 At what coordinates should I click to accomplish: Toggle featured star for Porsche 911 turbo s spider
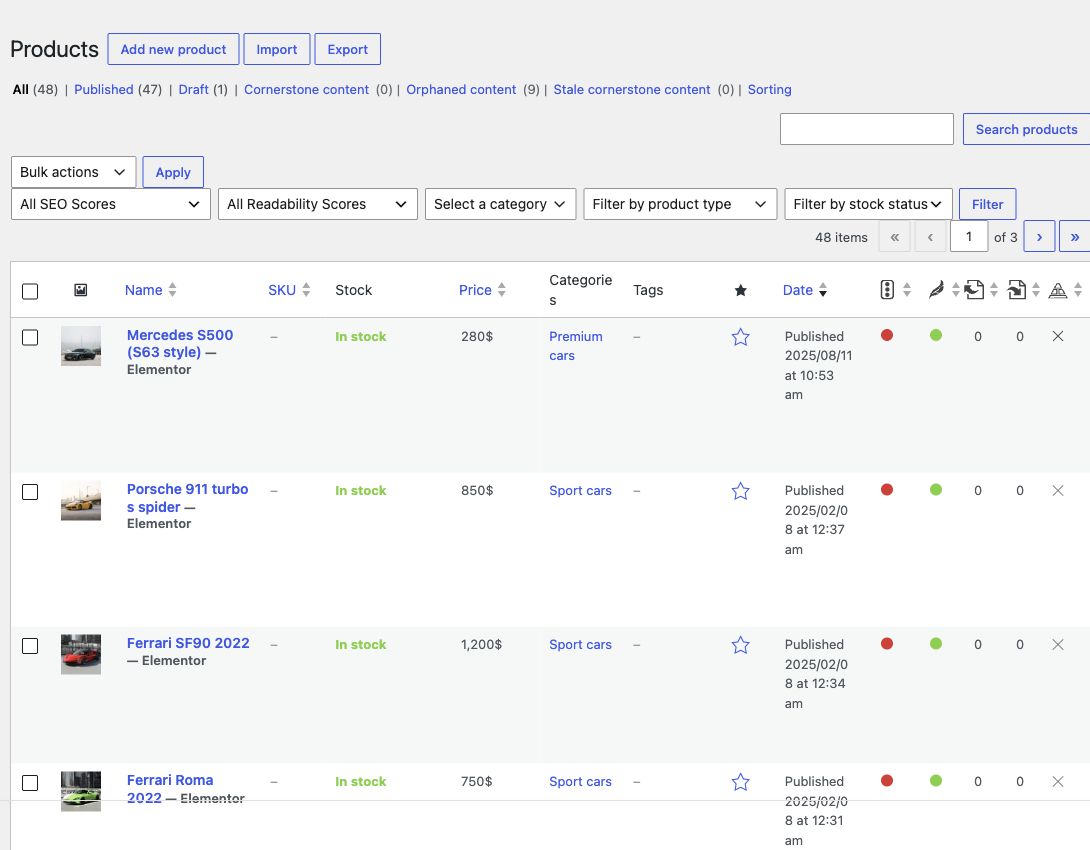[740, 491]
